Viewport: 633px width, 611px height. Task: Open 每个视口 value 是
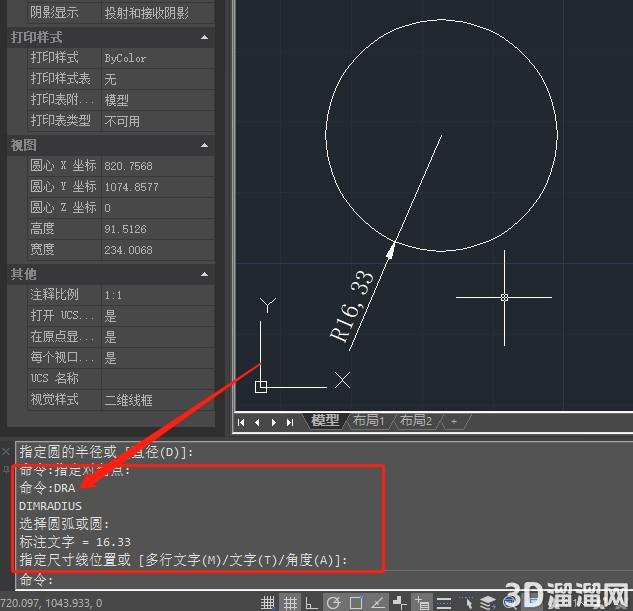click(158, 358)
